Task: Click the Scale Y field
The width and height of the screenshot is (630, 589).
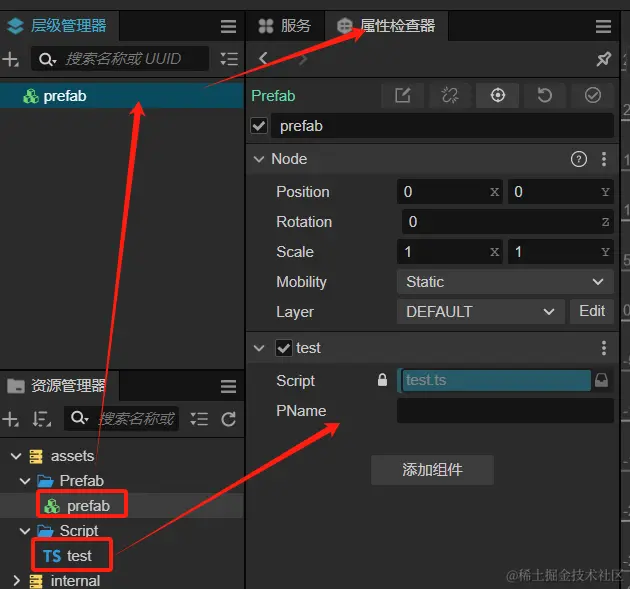Action: point(560,252)
